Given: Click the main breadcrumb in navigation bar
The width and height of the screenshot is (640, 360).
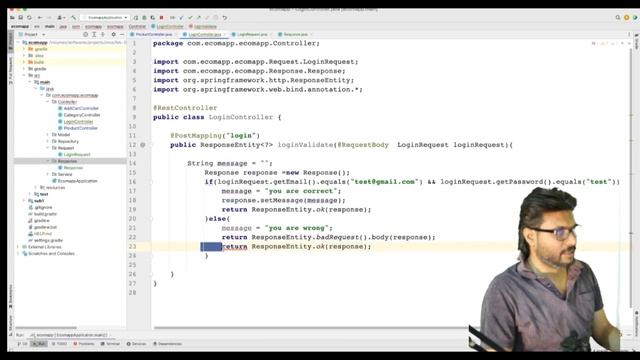Looking at the screenshot, I should click(x=49, y=27).
